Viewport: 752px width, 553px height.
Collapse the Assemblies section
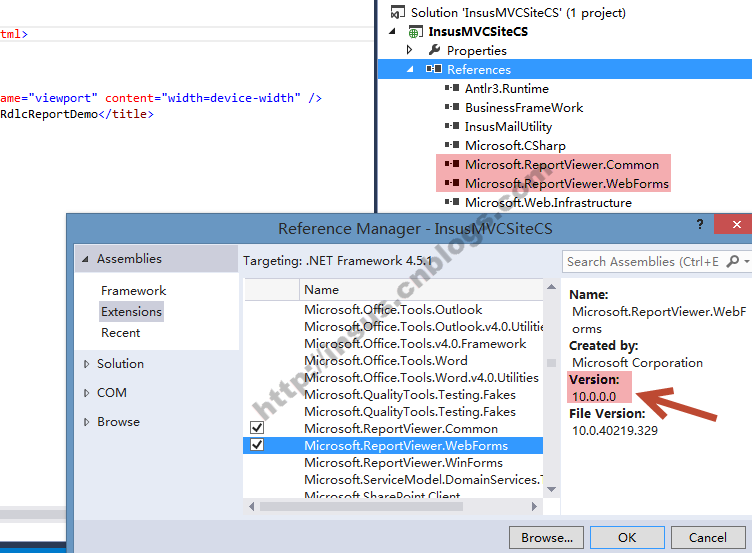[85, 259]
